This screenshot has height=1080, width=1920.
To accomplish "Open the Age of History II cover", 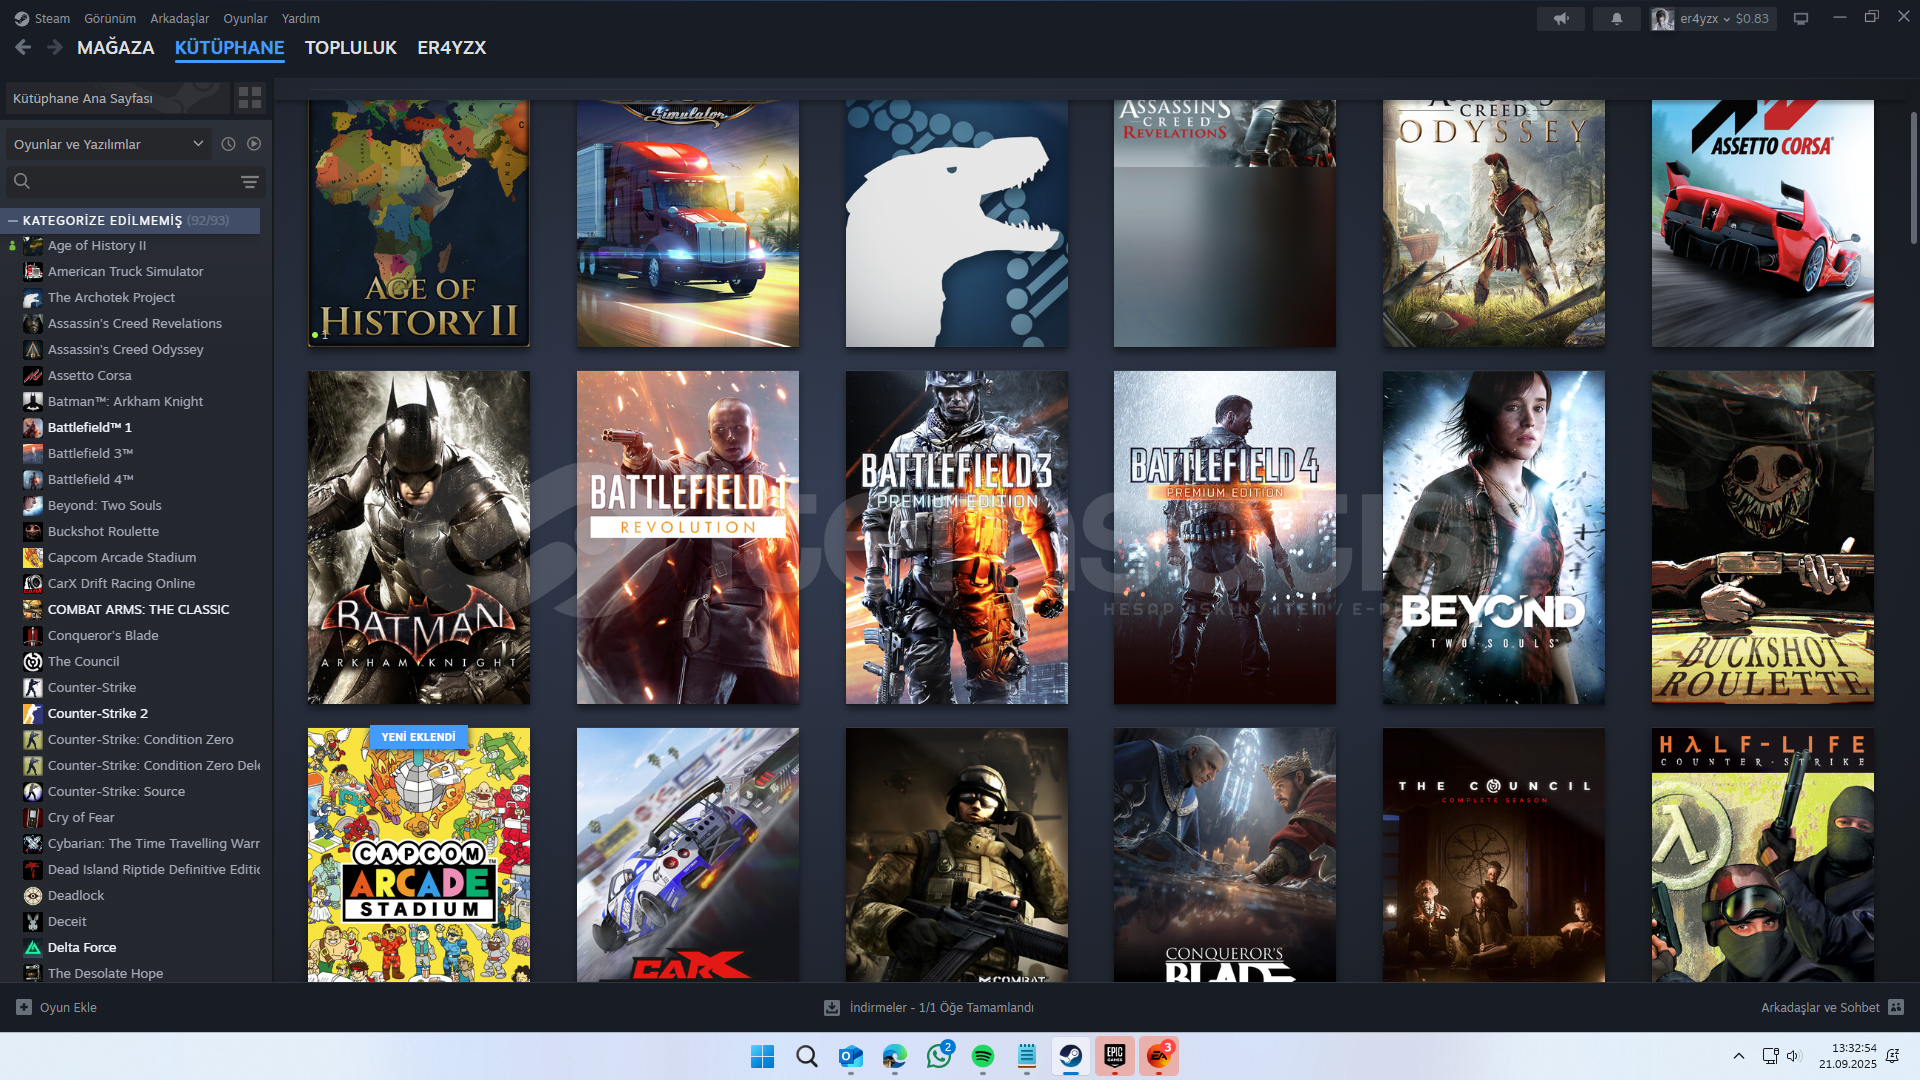I will (419, 223).
